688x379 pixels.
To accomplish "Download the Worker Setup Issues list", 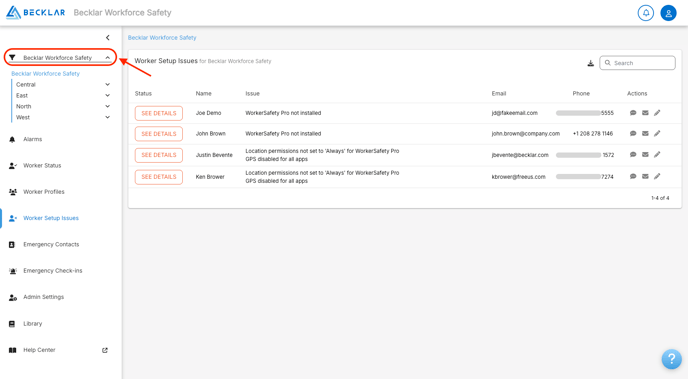I will click(x=591, y=63).
